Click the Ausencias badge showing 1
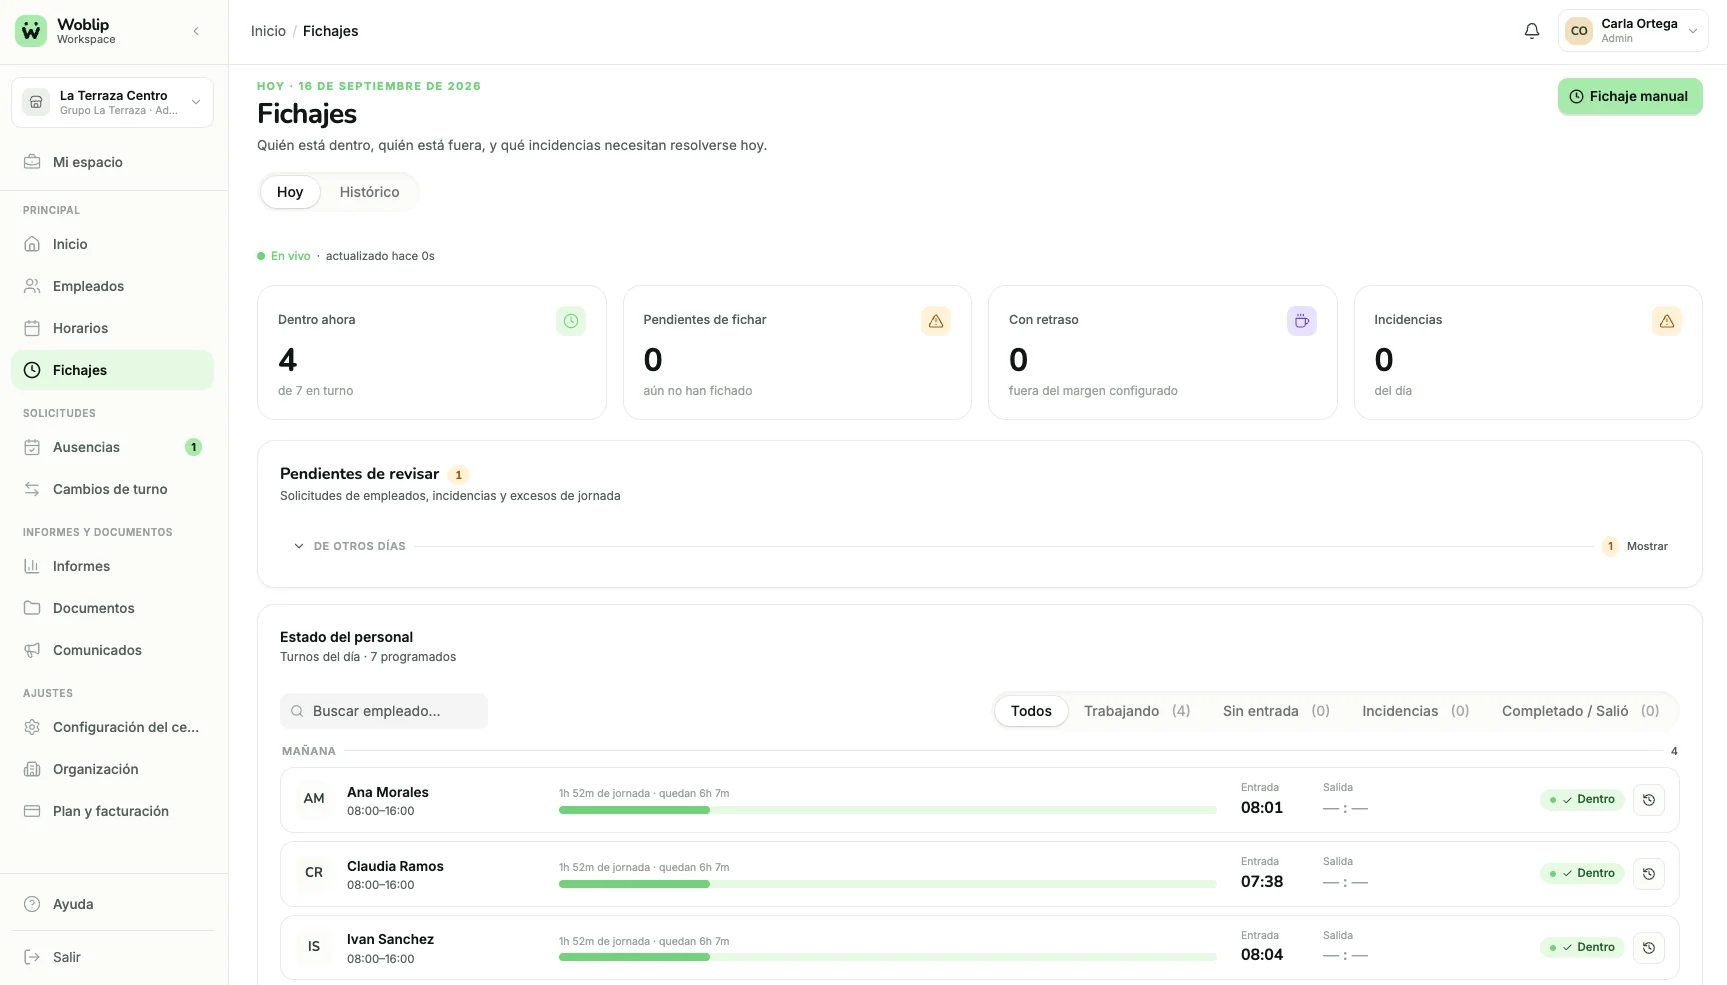 point(194,447)
